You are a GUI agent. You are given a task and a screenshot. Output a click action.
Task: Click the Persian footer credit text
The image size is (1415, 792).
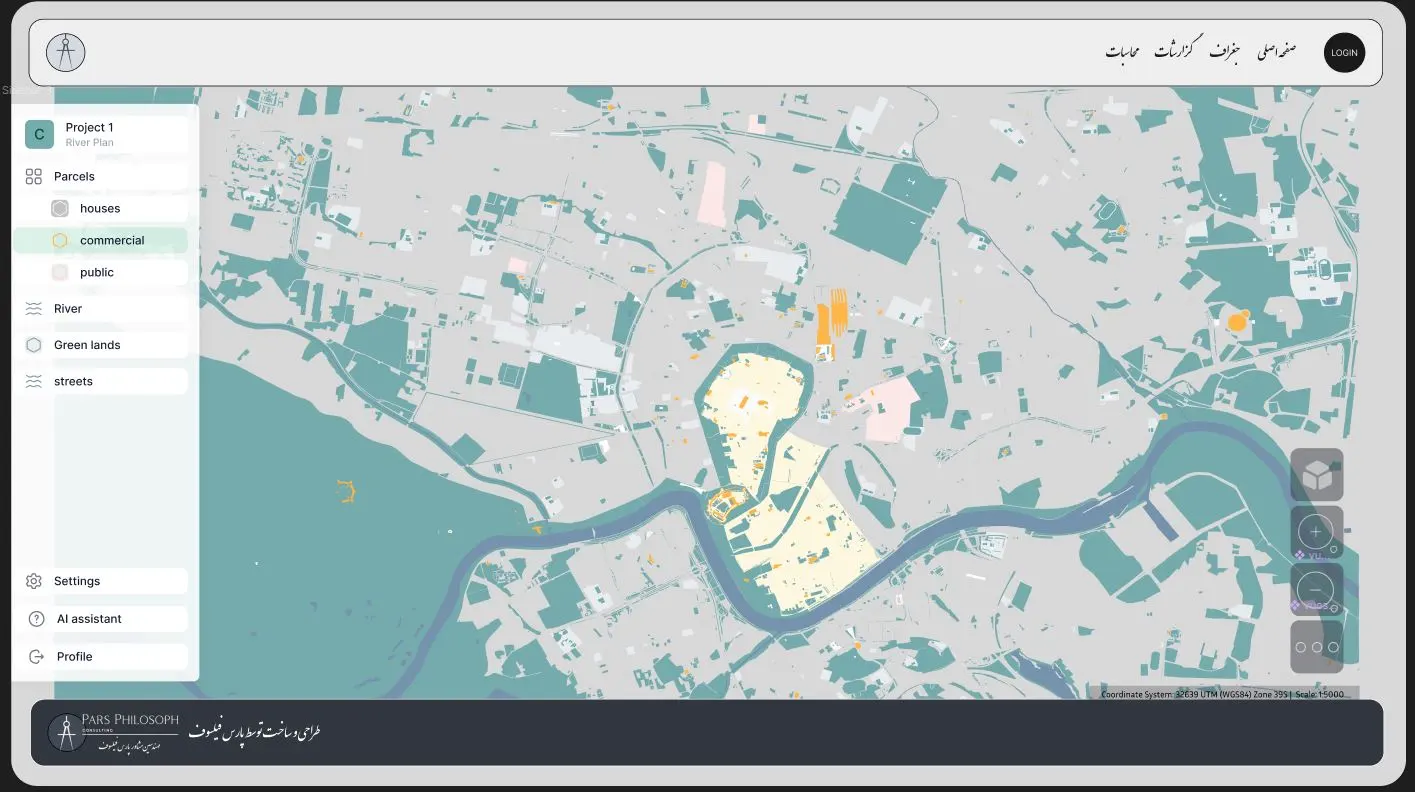pyautogui.click(x=255, y=732)
